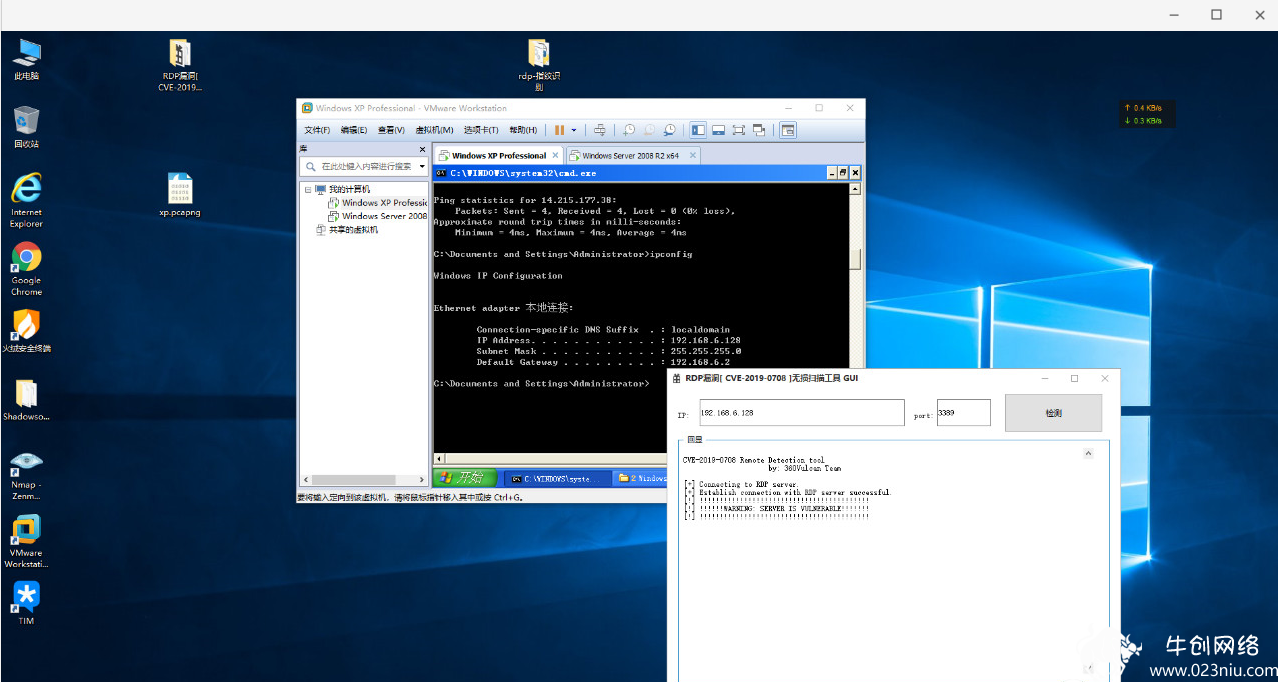The image size is (1278, 682).
Task: Click the library panel horizontal scrollbar
Action: pyautogui.click(x=364, y=479)
